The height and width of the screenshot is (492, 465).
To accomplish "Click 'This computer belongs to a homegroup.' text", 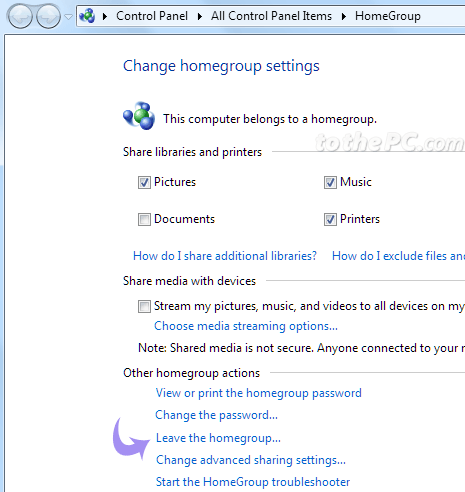I will tap(270, 119).
